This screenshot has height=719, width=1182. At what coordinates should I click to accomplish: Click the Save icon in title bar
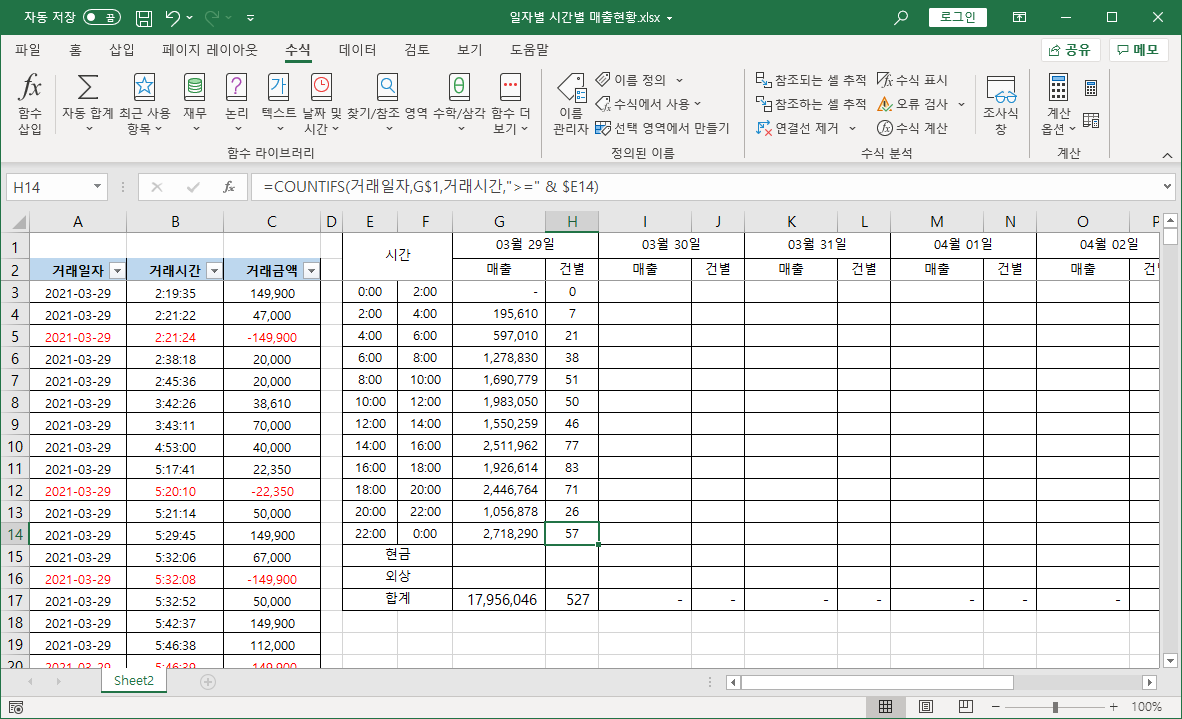143,17
